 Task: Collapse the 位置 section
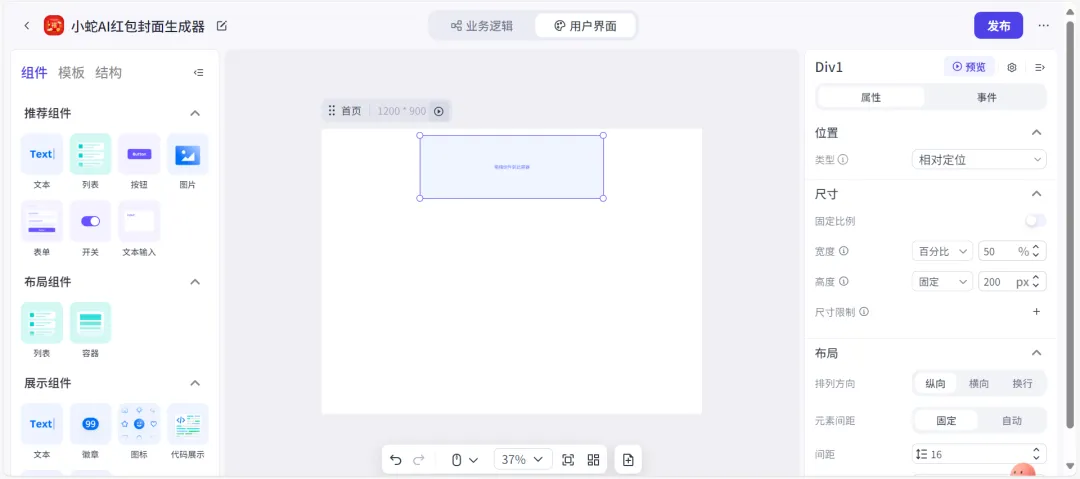(x=1036, y=132)
